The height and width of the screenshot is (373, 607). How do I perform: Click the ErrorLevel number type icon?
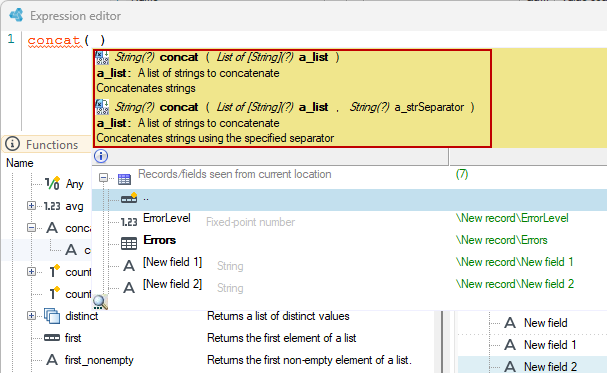tap(129, 222)
